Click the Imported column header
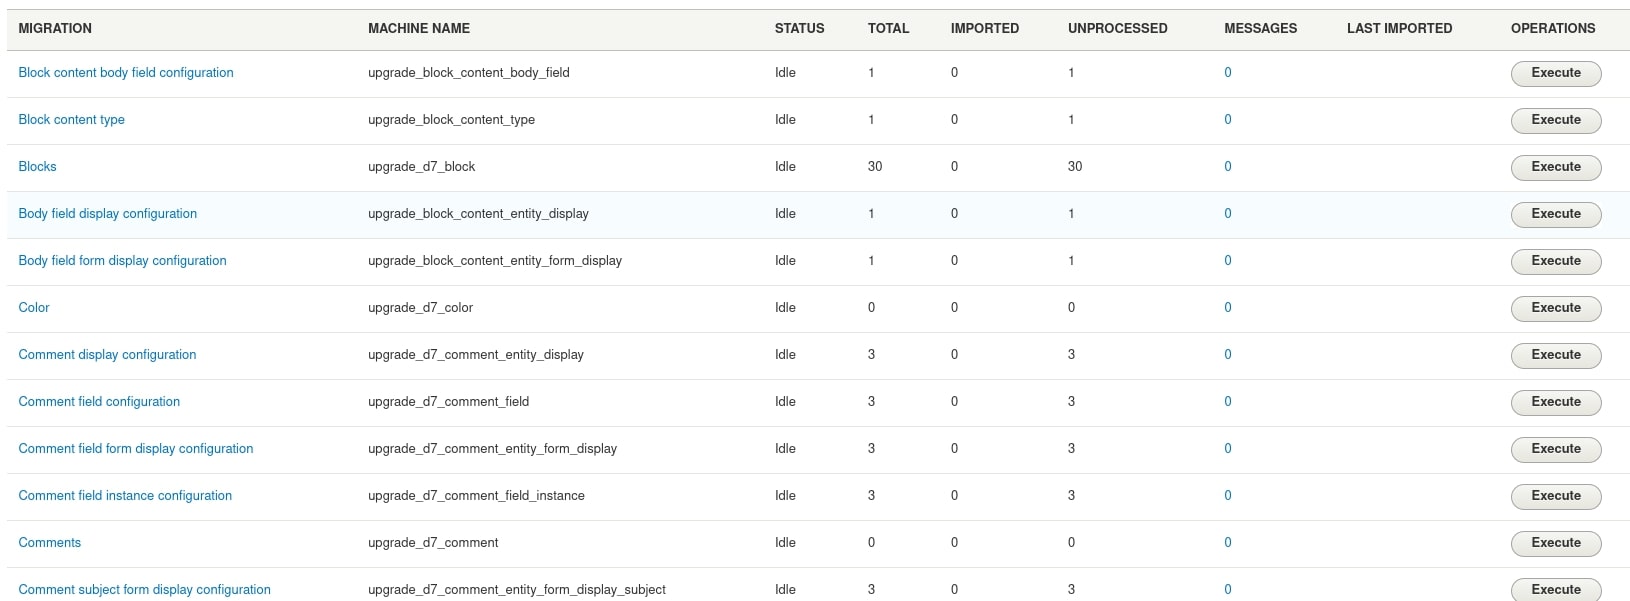The image size is (1630, 601). pyautogui.click(x=985, y=29)
